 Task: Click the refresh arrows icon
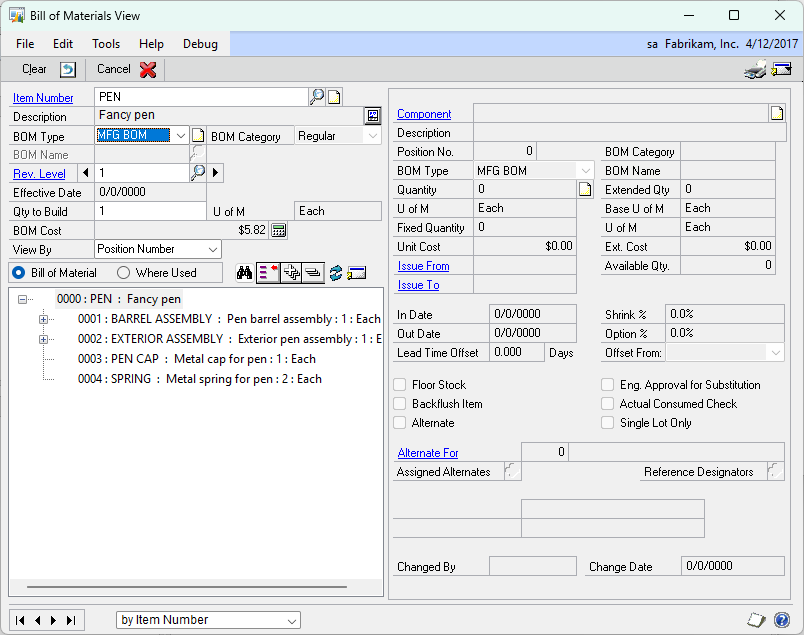click(337, 271)
